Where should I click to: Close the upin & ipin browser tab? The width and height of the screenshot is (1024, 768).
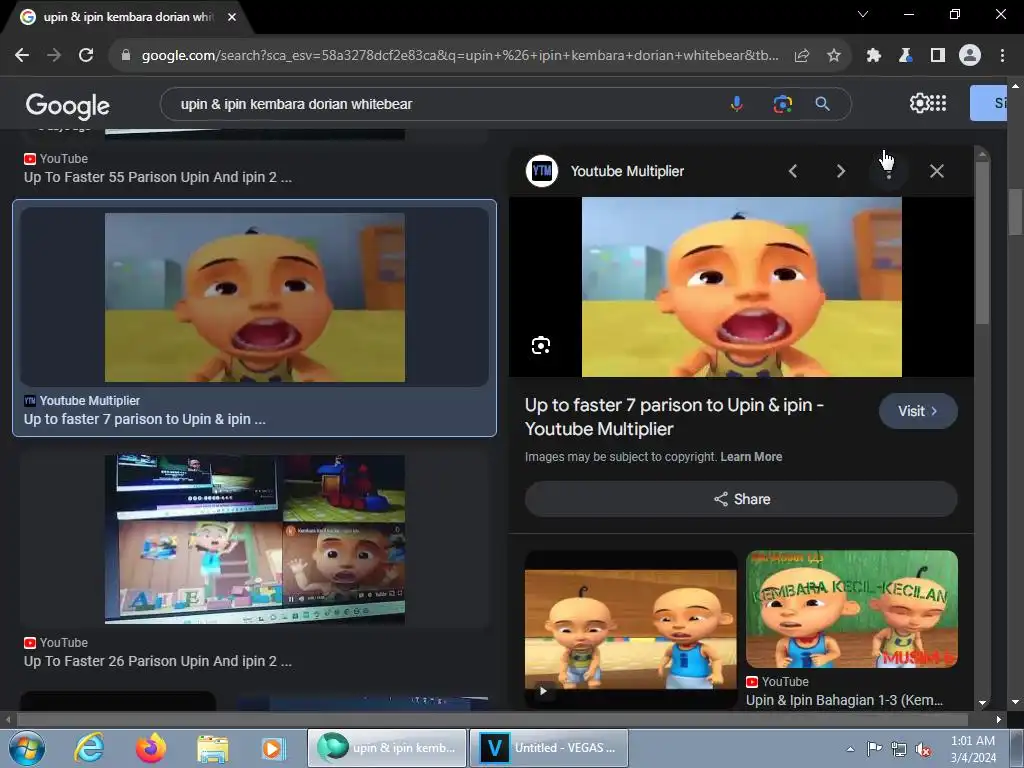(232, 17)
